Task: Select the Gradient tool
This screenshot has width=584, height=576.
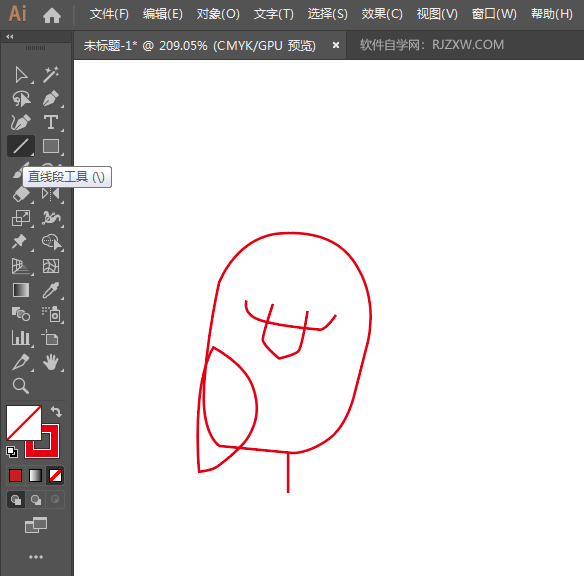Action: click(21, 290)
